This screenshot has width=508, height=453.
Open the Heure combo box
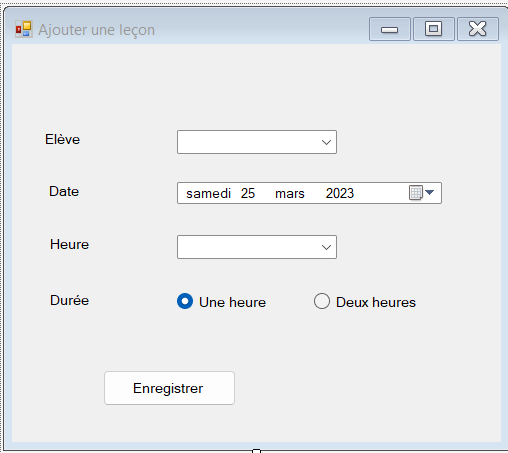click(257, 247)
